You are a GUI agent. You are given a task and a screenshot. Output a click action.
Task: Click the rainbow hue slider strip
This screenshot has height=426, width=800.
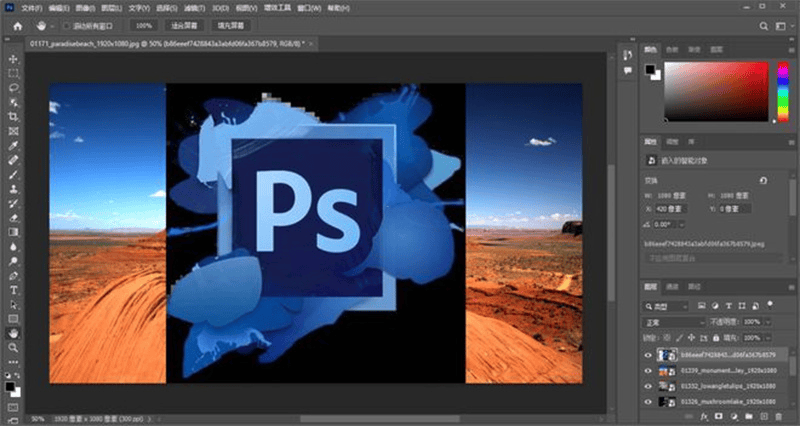783,91
